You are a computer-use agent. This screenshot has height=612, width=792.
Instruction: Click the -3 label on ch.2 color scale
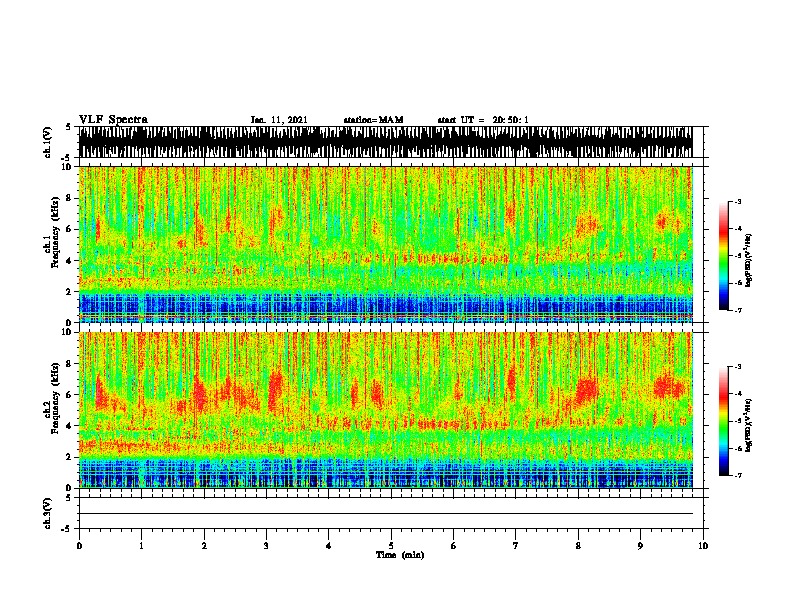click(x=738, y=367)
